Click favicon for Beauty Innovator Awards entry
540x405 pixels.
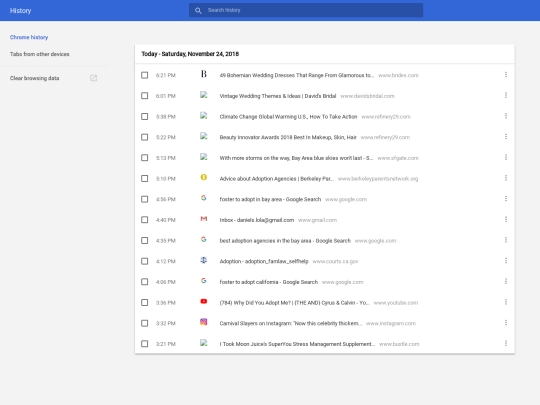click(x=204, y=136)
